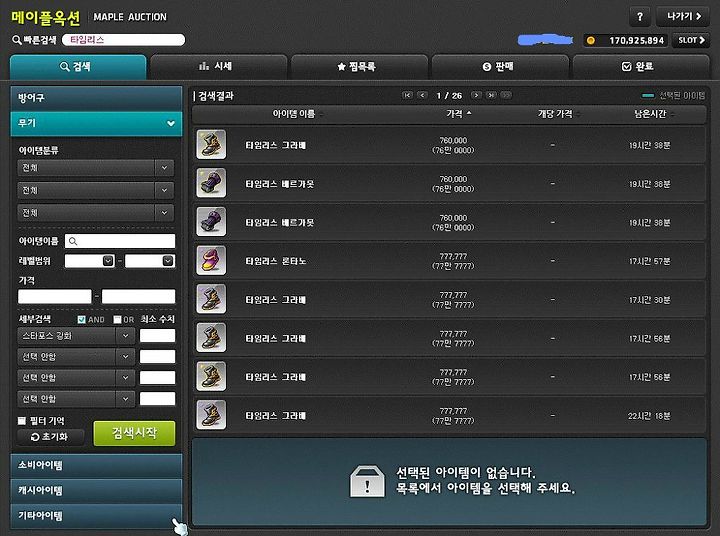
Task: Open the second 선택 안함 dropdown
Action: pos(76,378)
